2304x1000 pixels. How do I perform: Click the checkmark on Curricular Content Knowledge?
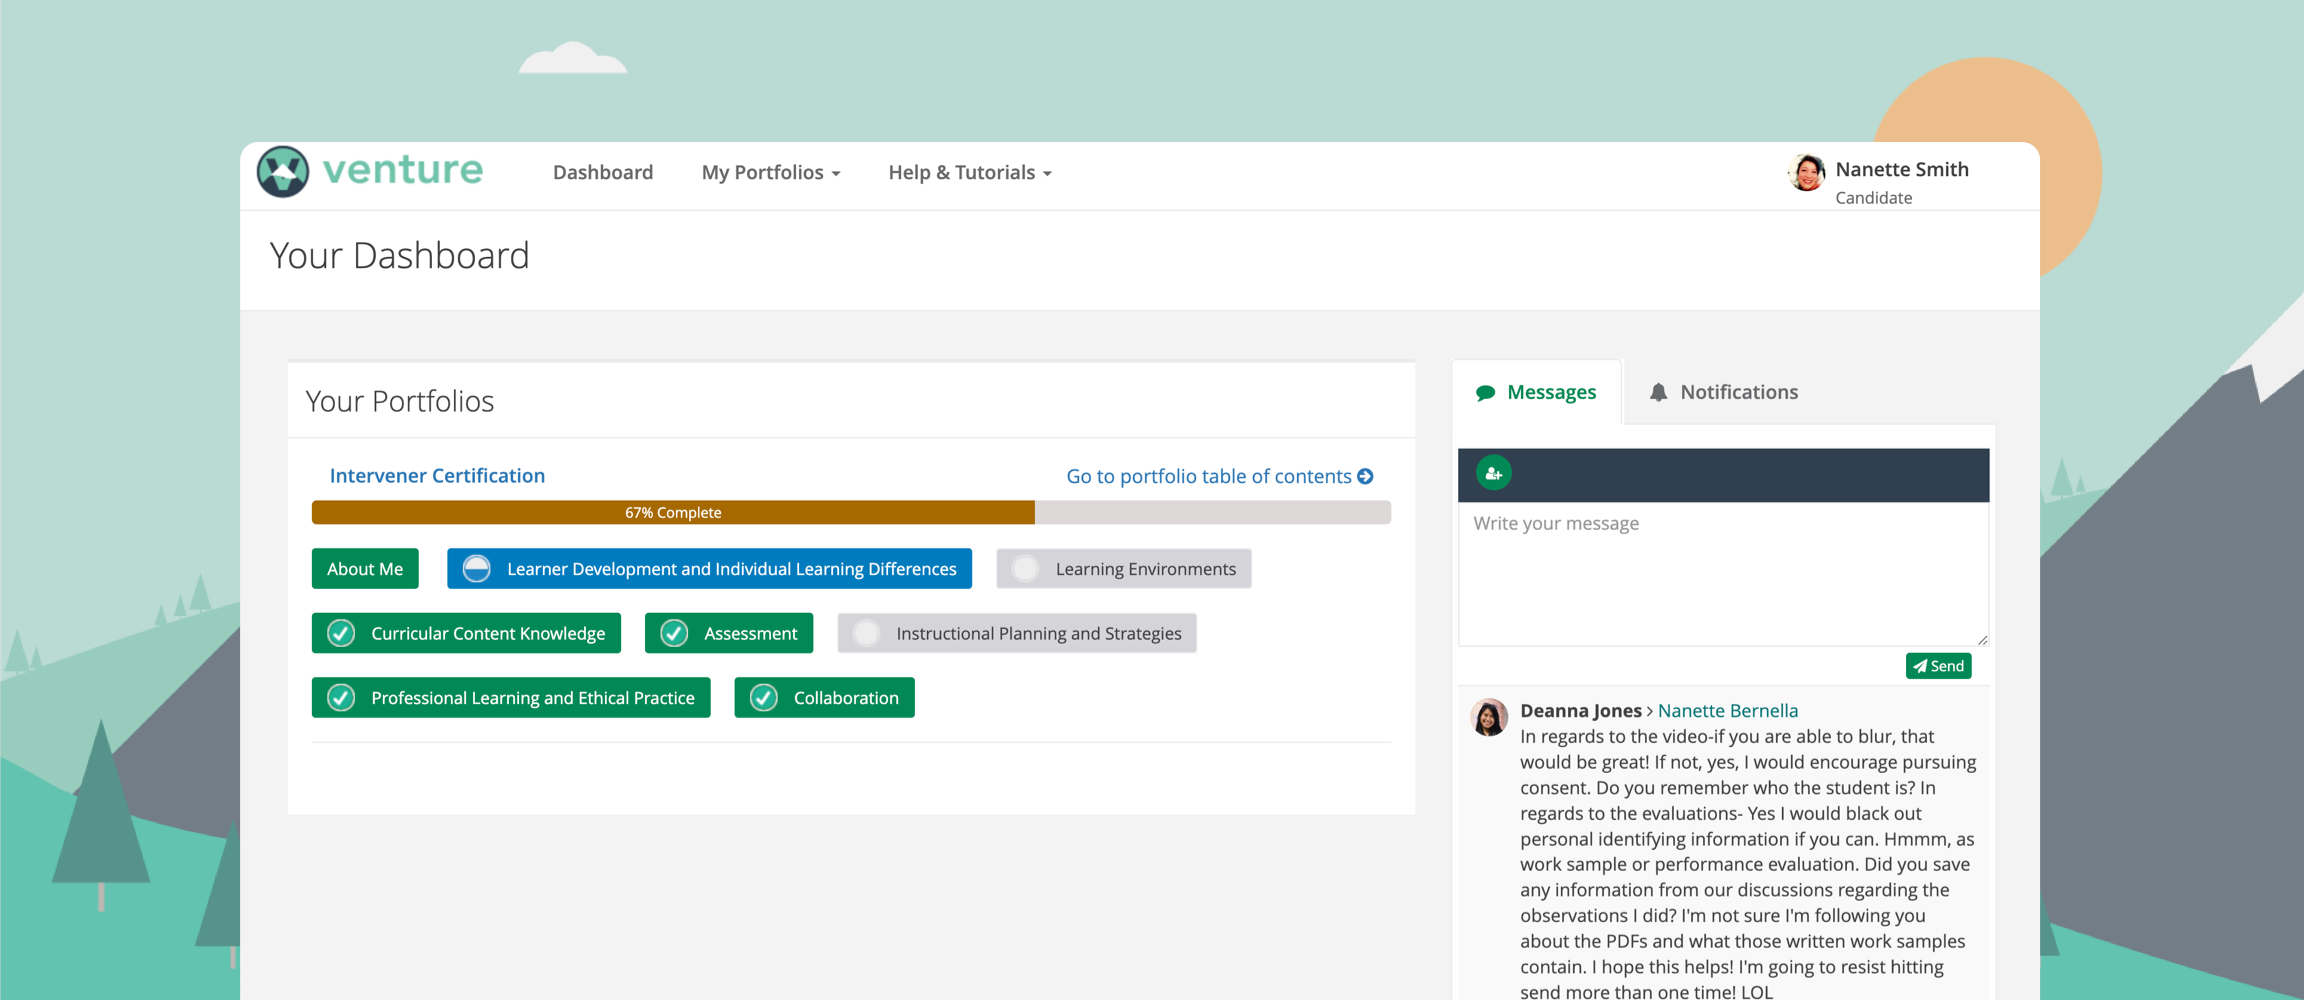coord(341,633)
